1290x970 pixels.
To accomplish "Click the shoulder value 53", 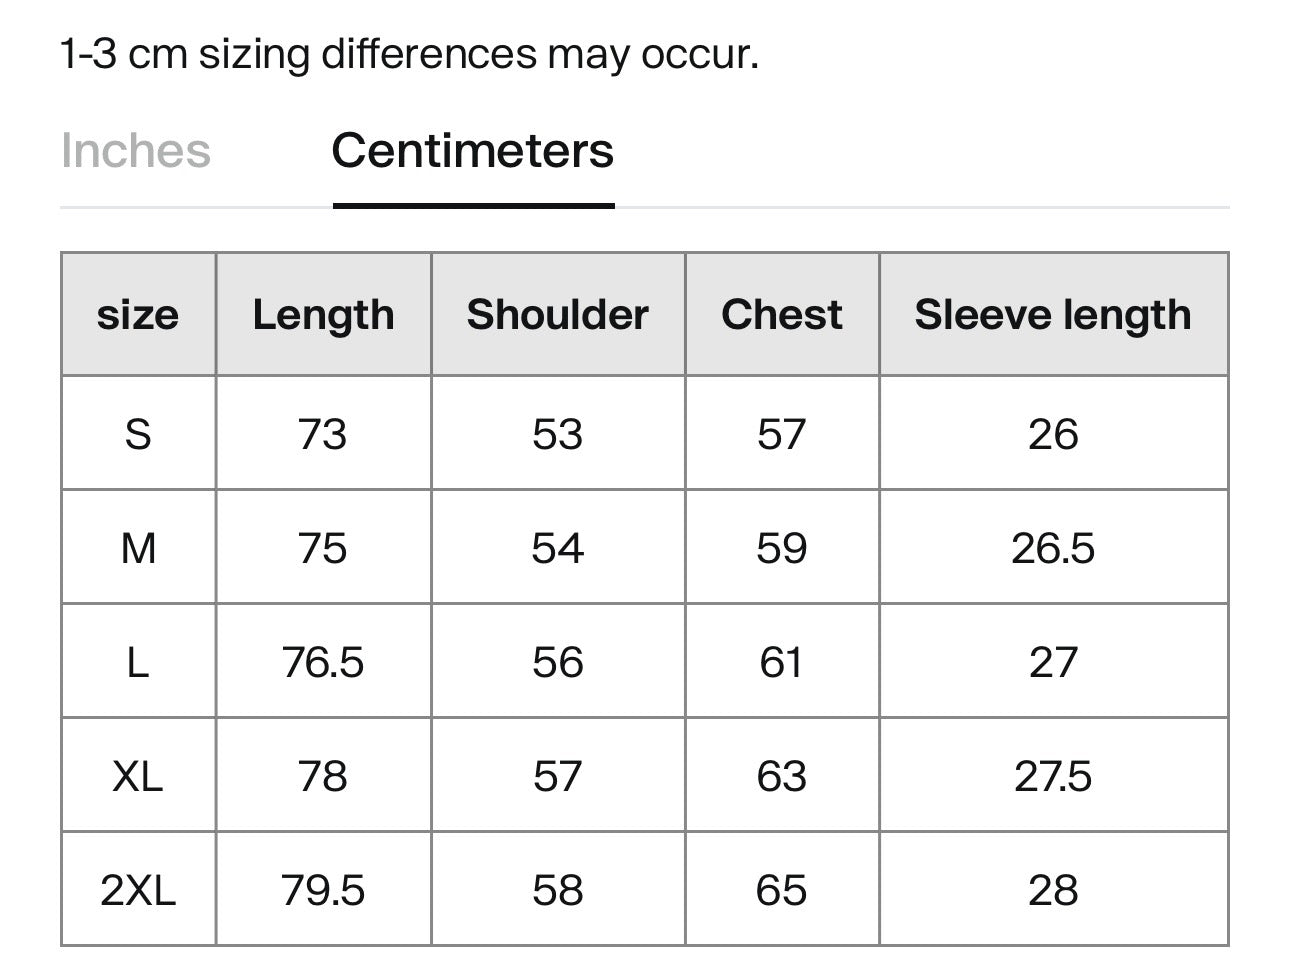I will (557, 434).
